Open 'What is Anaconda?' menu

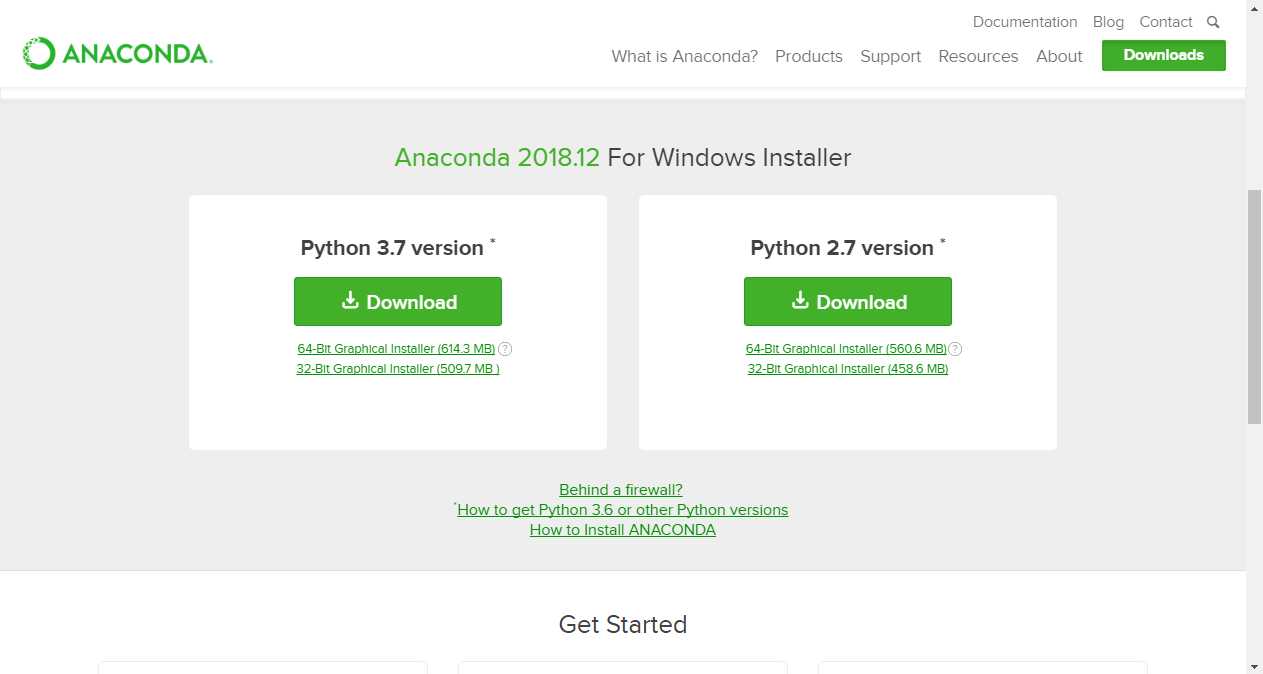coord(685,56)
